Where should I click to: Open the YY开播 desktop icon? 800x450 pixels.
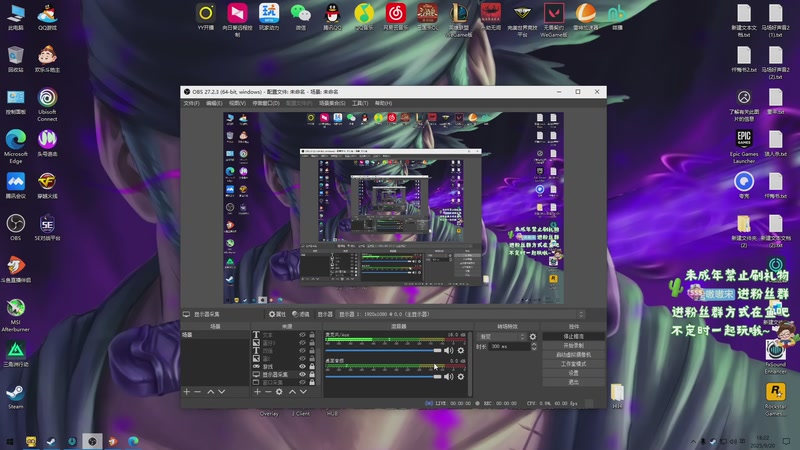tap(206, 16)
